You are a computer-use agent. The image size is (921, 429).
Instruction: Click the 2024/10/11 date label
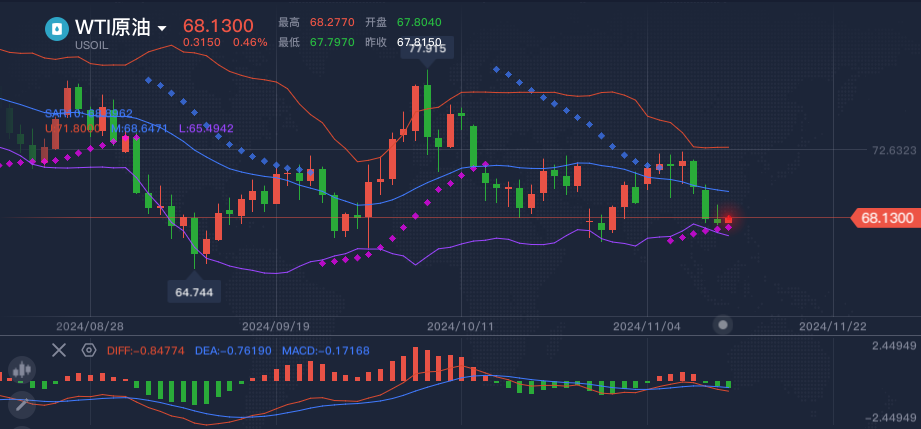pos(461,326)
